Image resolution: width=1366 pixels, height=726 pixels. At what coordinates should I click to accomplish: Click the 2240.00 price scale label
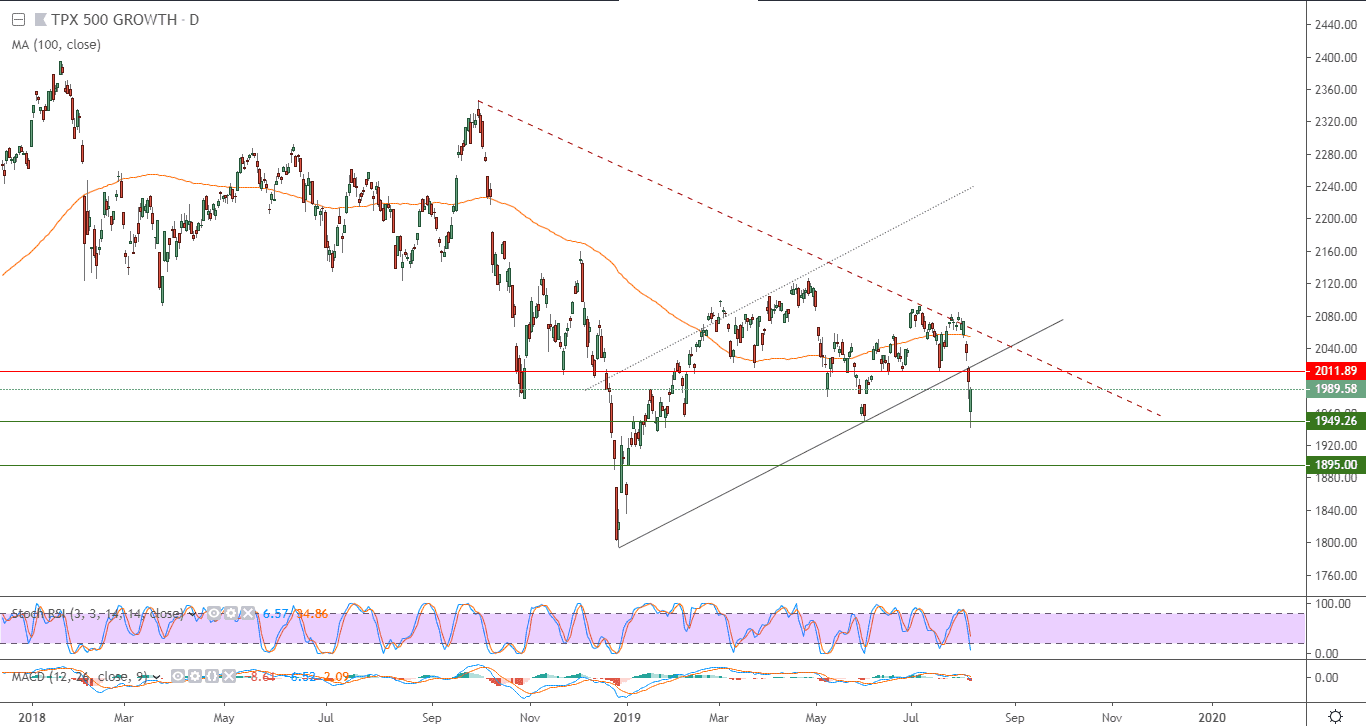coord(1335,187)
